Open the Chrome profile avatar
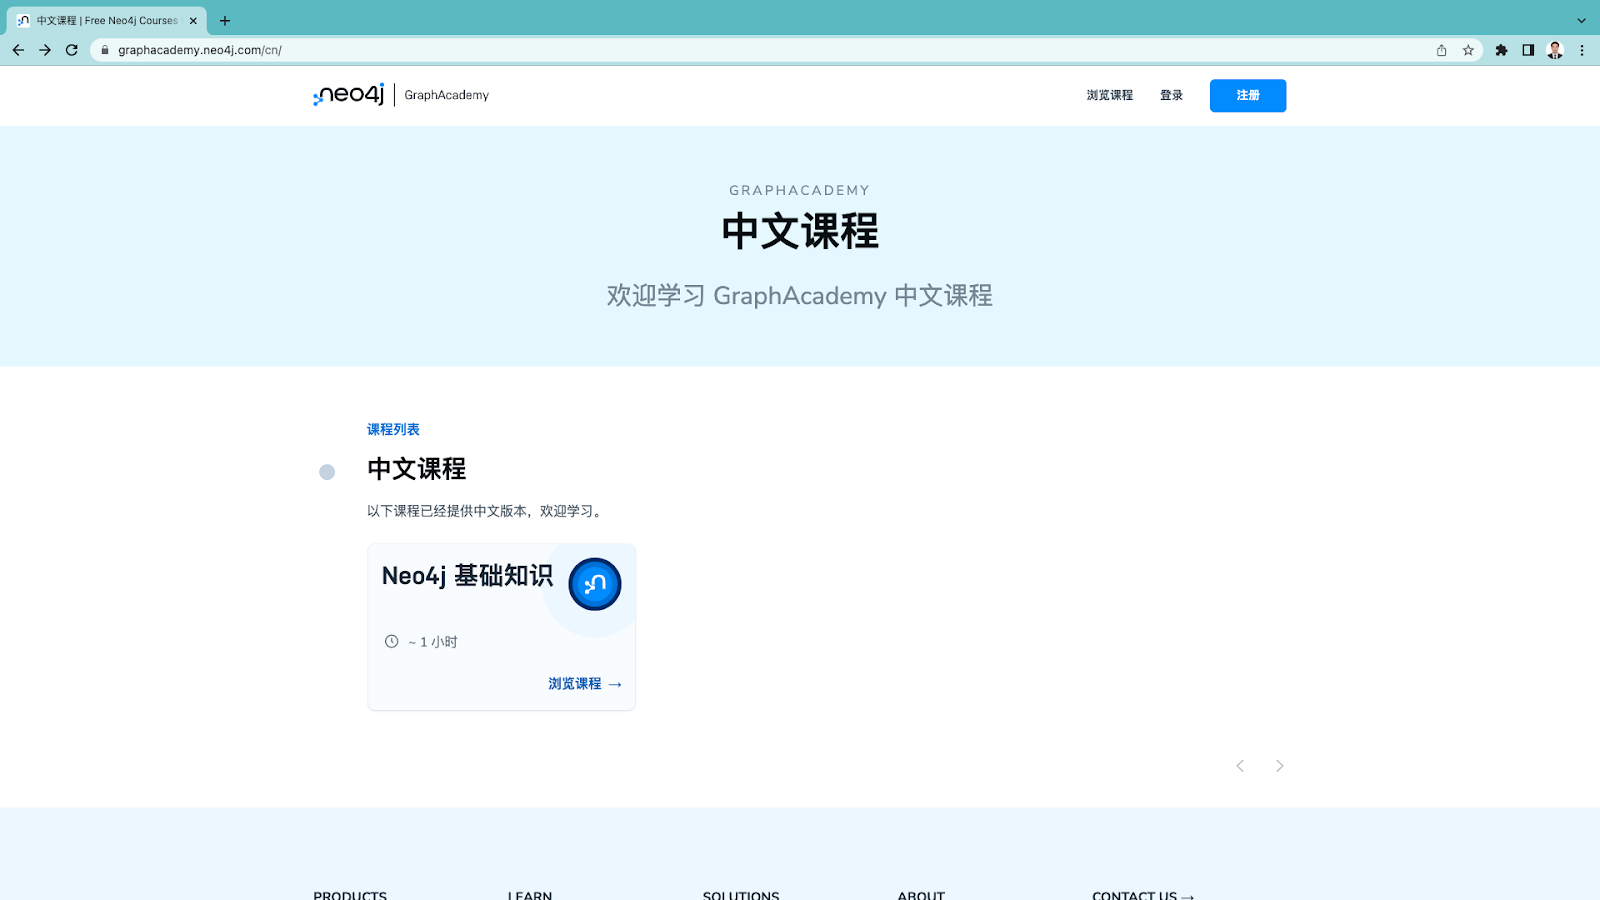 [x=1555, y=50]
